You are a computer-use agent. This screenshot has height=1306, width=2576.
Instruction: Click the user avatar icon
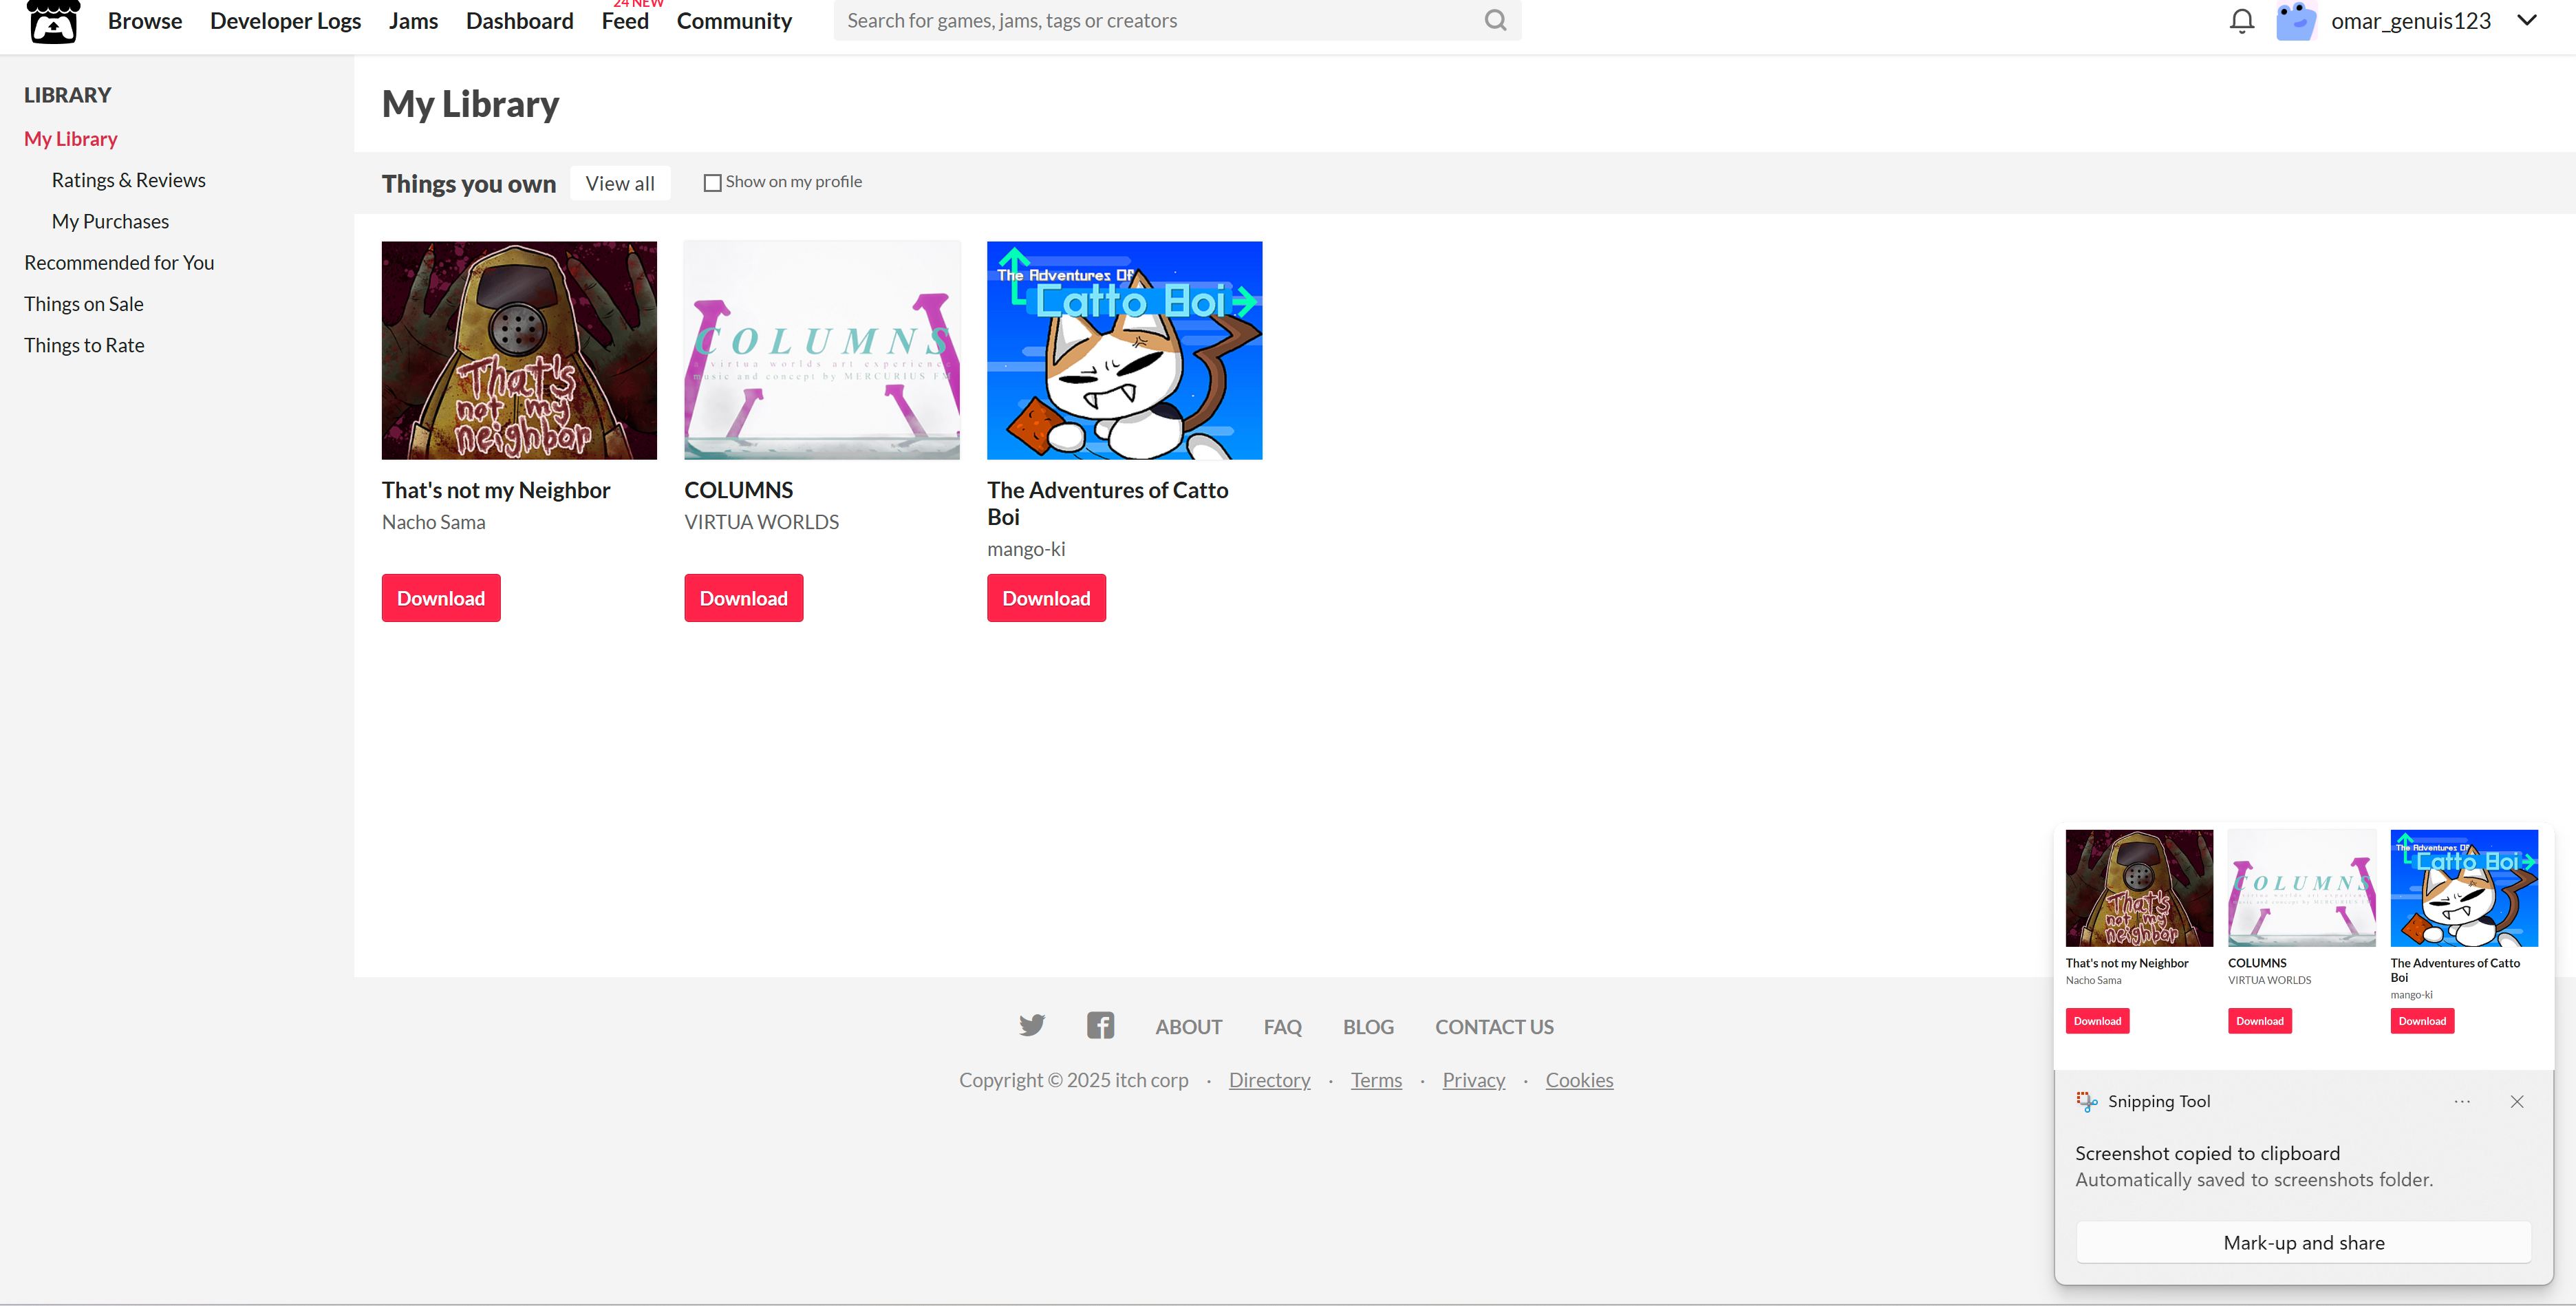point(2296,21)
